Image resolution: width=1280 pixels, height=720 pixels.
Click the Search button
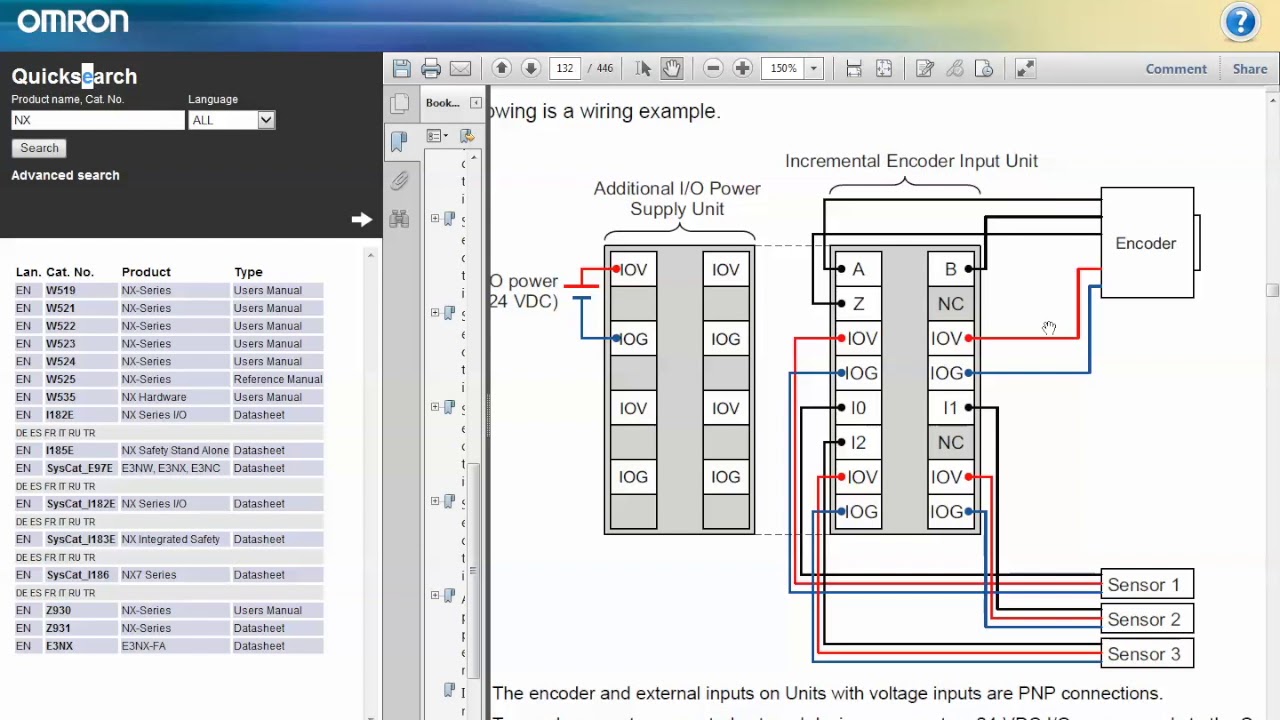(x=40, y=148)
